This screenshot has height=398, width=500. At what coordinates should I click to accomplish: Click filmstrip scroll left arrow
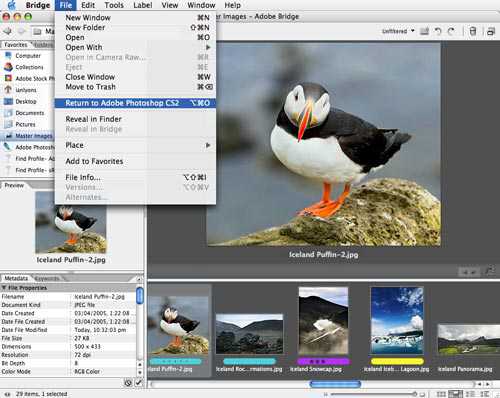pos(480,384)
